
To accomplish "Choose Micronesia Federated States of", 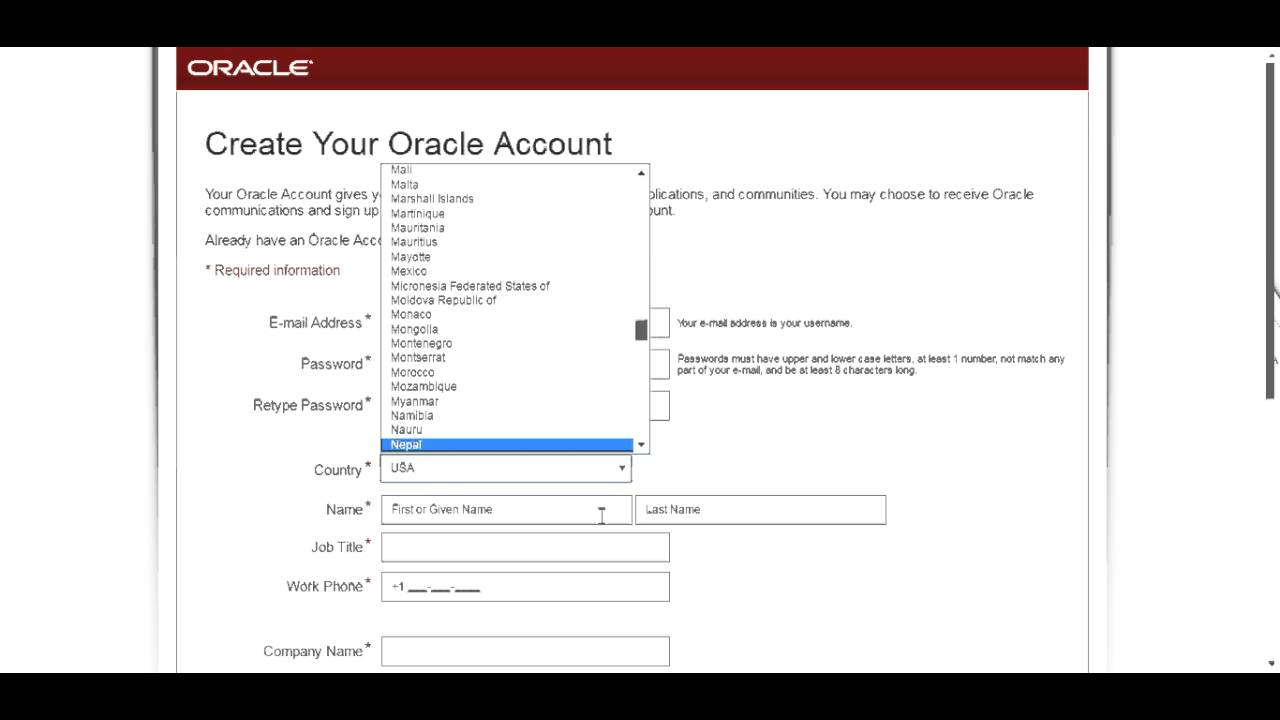I will tap(507, 286).
